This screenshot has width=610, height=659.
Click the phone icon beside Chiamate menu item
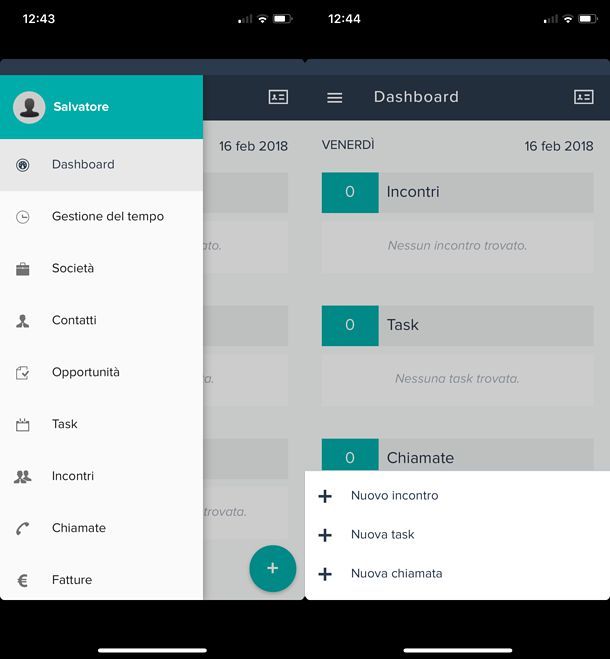pos(23,529)
